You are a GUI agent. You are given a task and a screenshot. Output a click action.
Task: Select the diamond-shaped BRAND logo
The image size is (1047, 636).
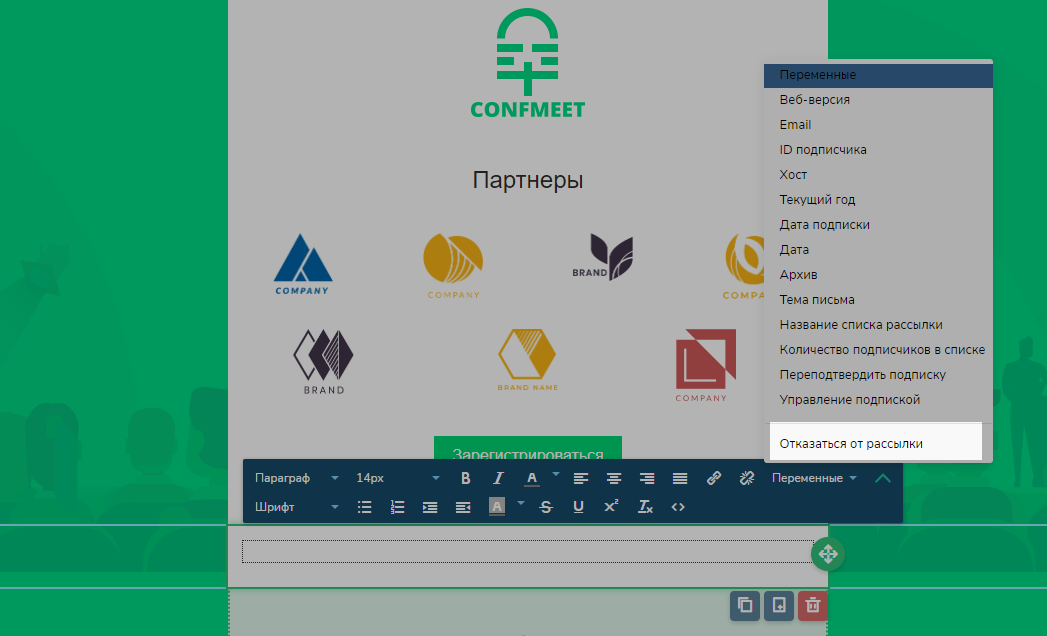pyautogui.click(x=324, y=362)
